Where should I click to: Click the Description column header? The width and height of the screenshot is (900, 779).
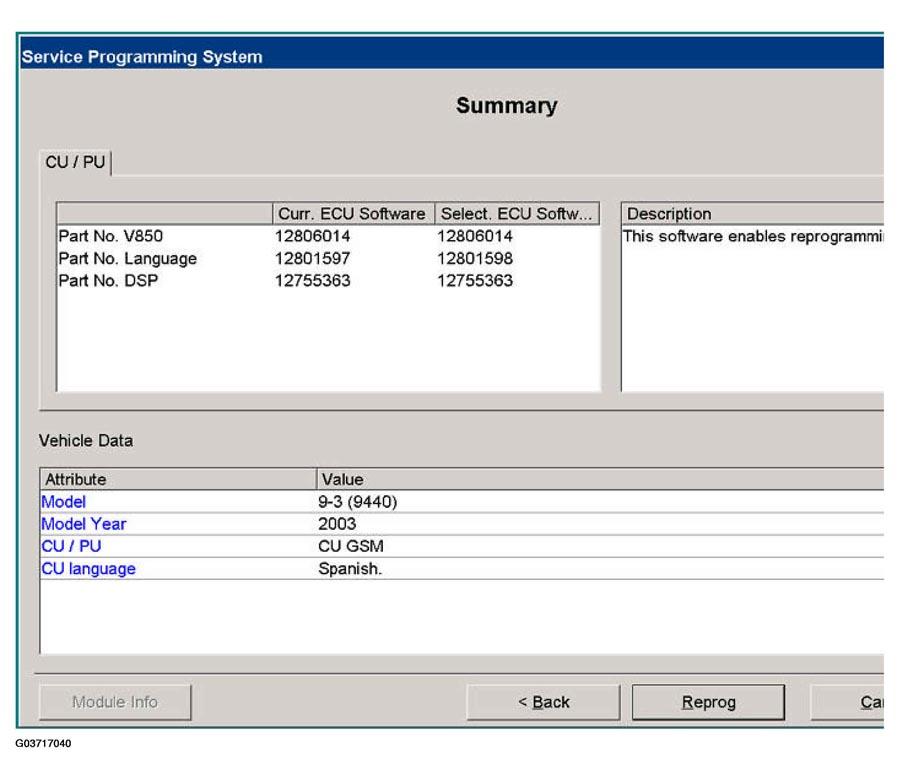[750, 214]
